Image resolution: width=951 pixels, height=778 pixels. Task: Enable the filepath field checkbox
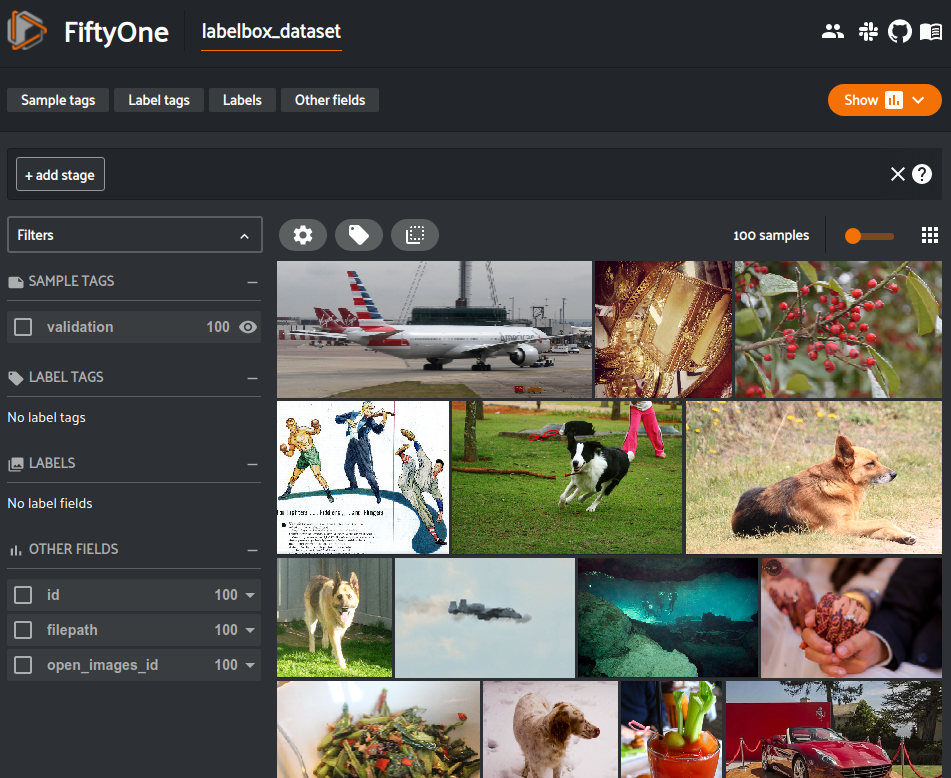tap(23, 630)
